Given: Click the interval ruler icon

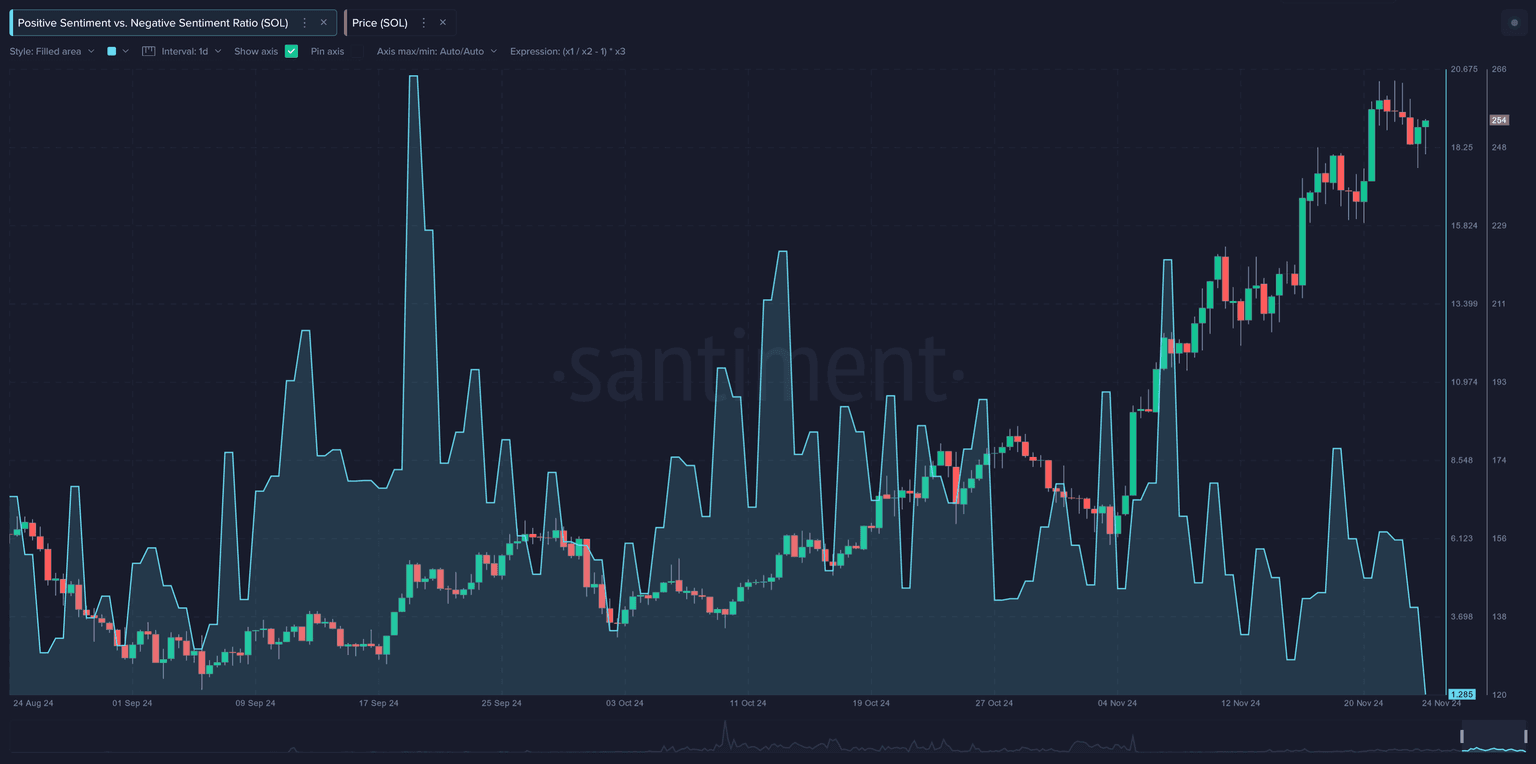Looking at the screenshot, I should (x=149, y=51).
